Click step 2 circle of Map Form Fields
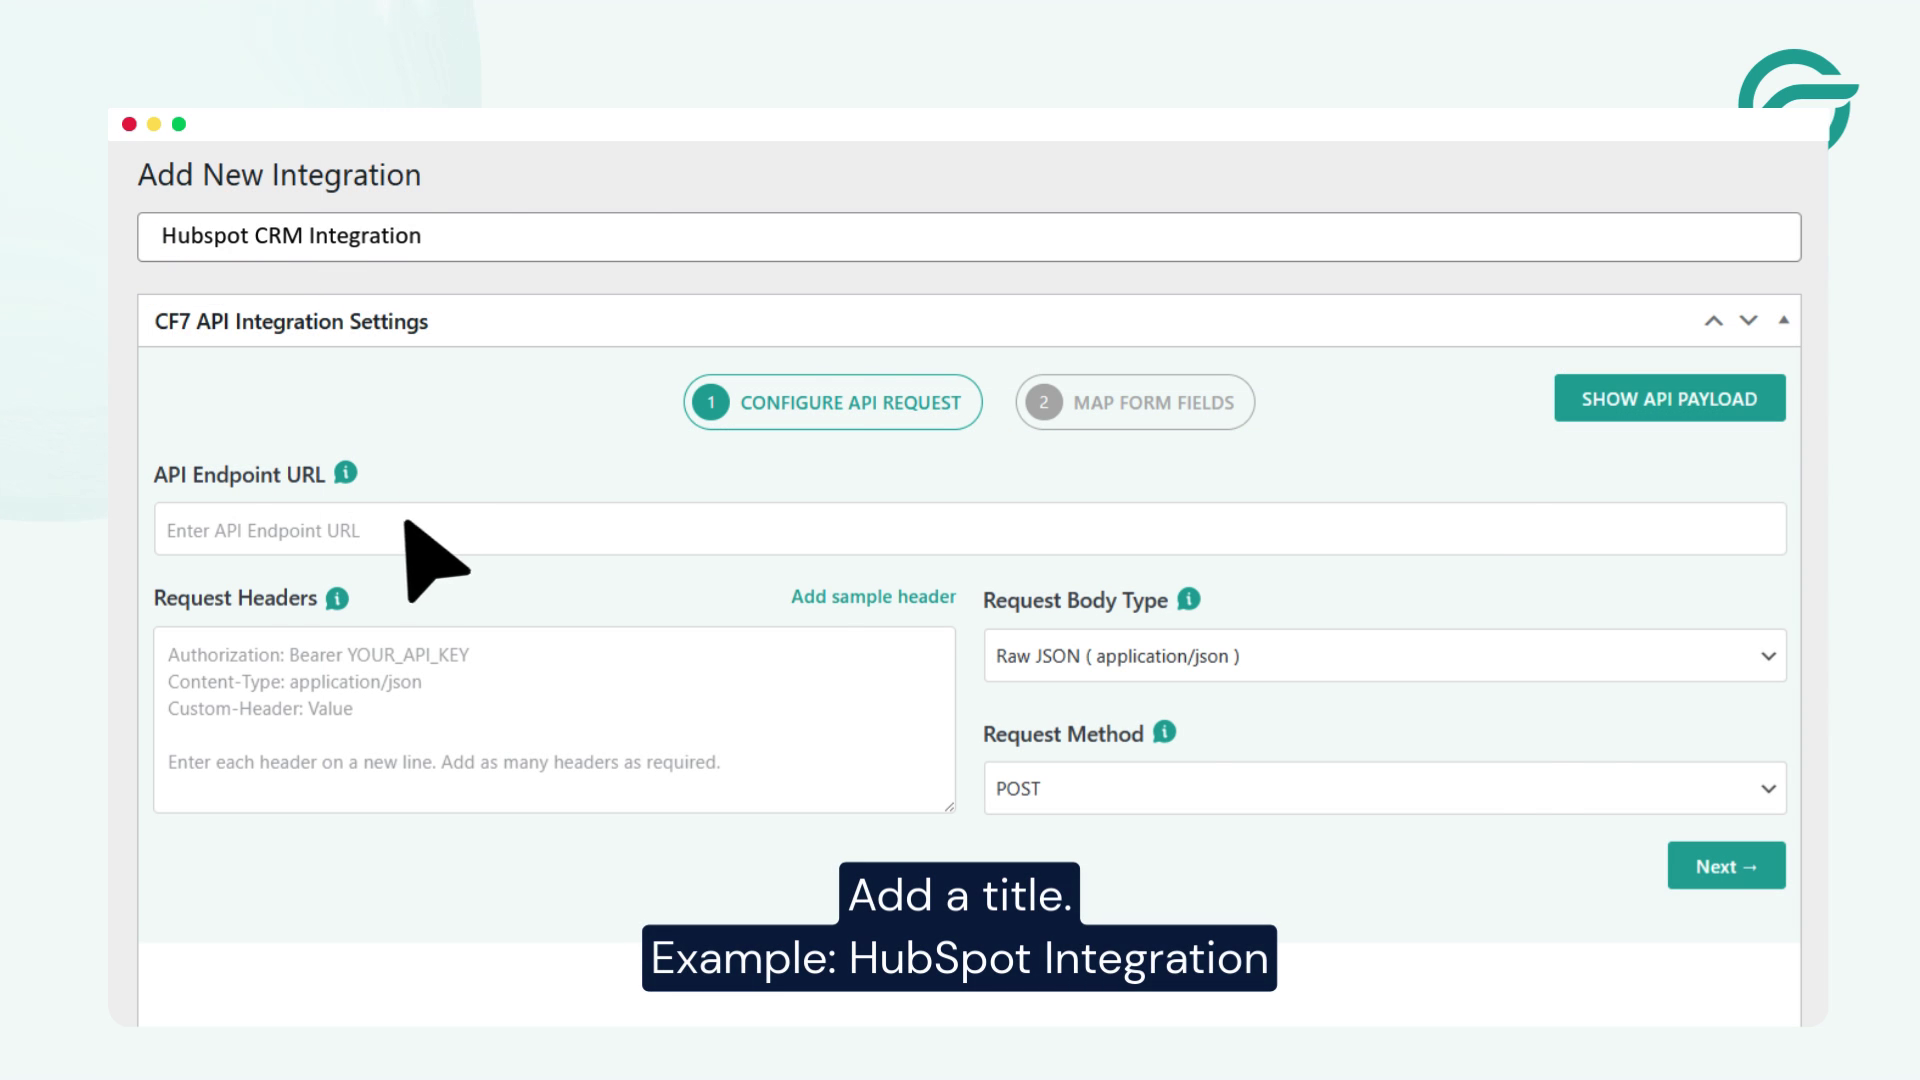The width and height of the screenshot is (1920, 1080). pyautogui.click(x=1043, y=402)
